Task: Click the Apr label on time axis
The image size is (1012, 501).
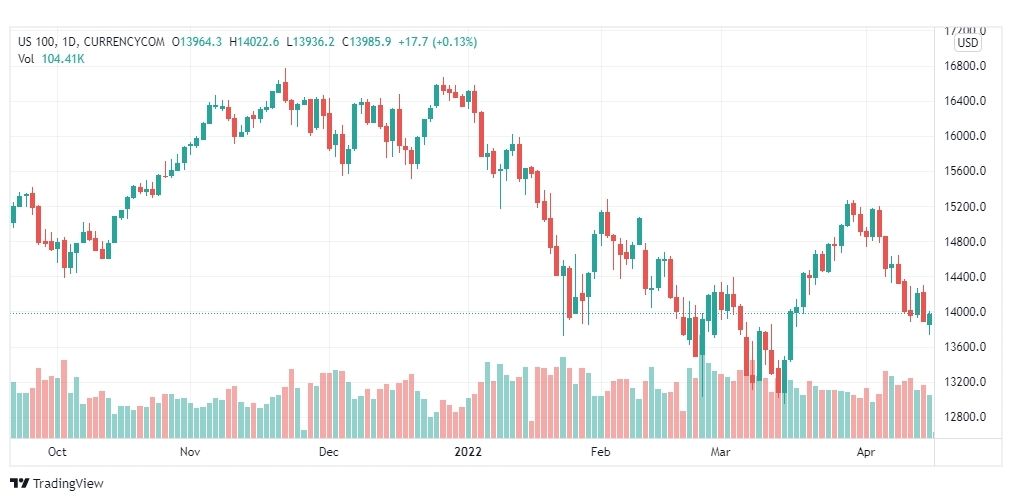Action: click(865, 451)
